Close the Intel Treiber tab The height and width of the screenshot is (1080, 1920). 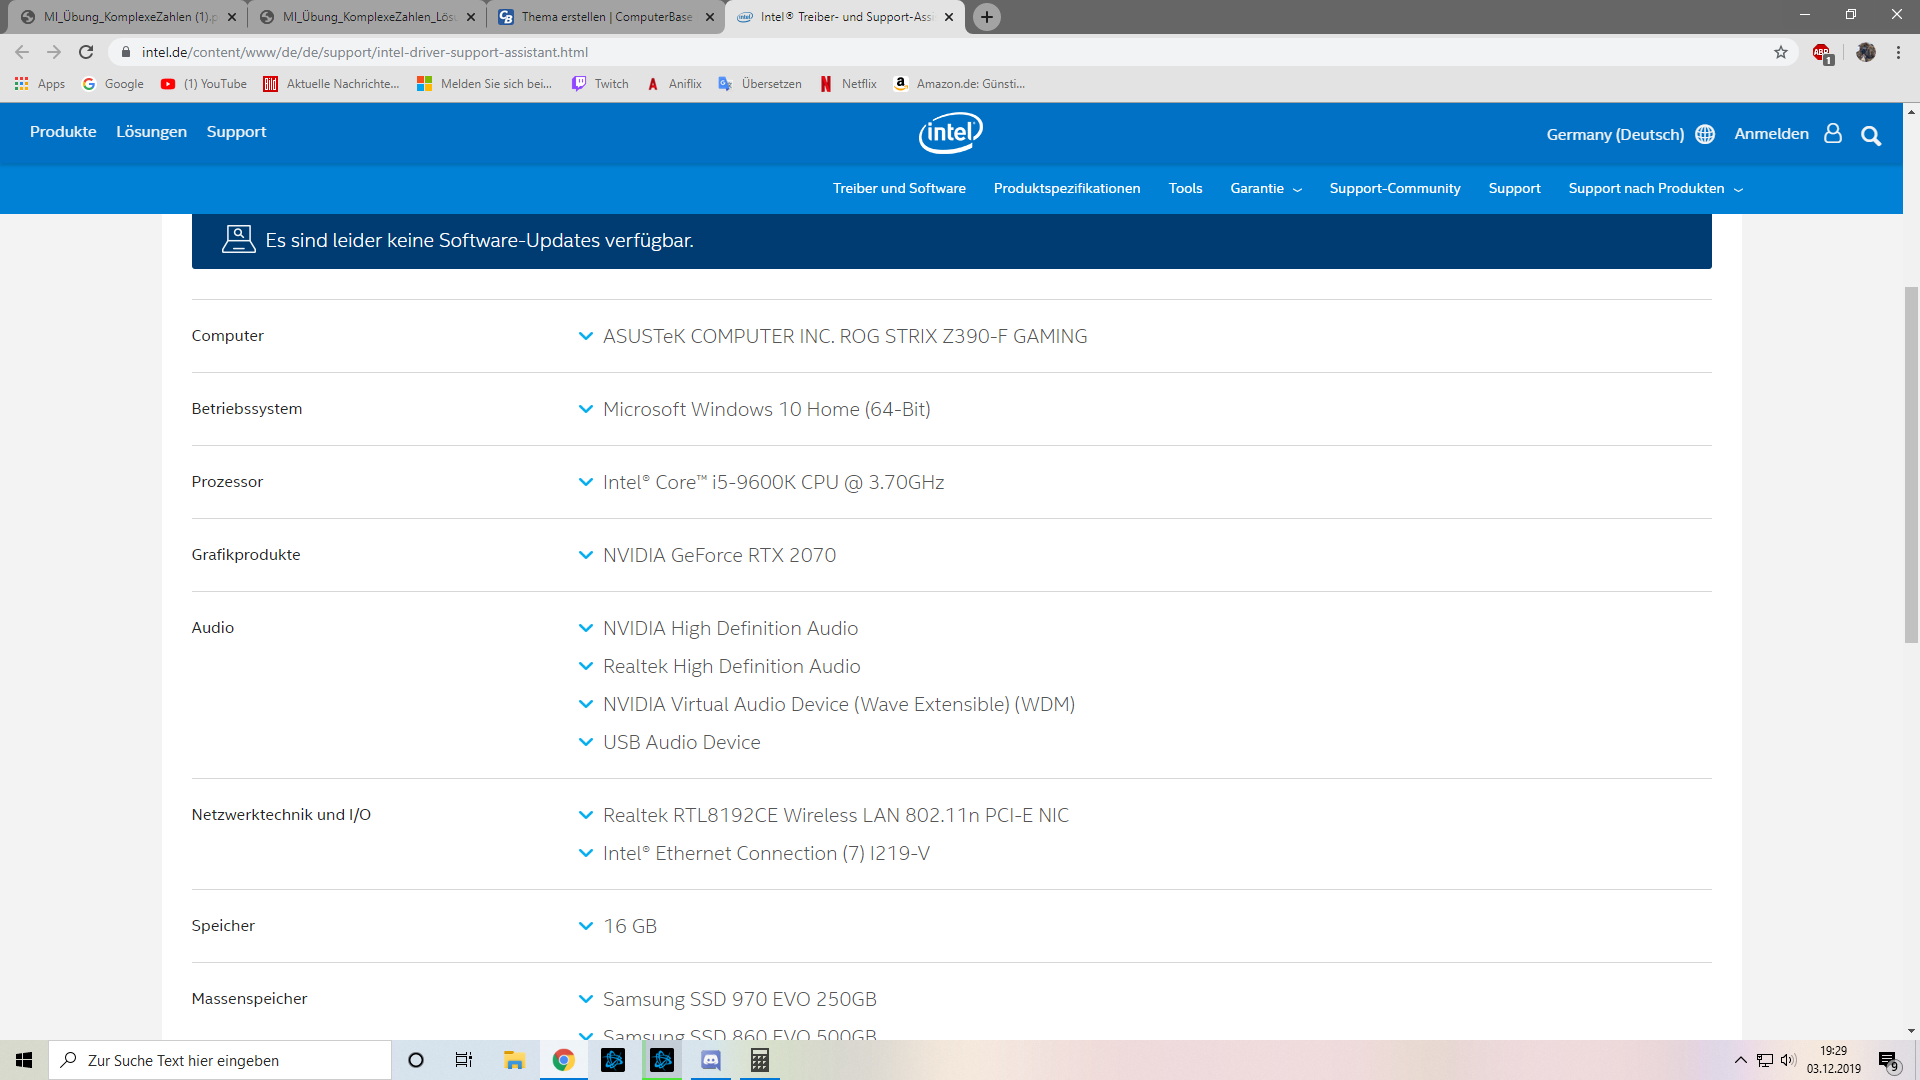click(949, 17)
